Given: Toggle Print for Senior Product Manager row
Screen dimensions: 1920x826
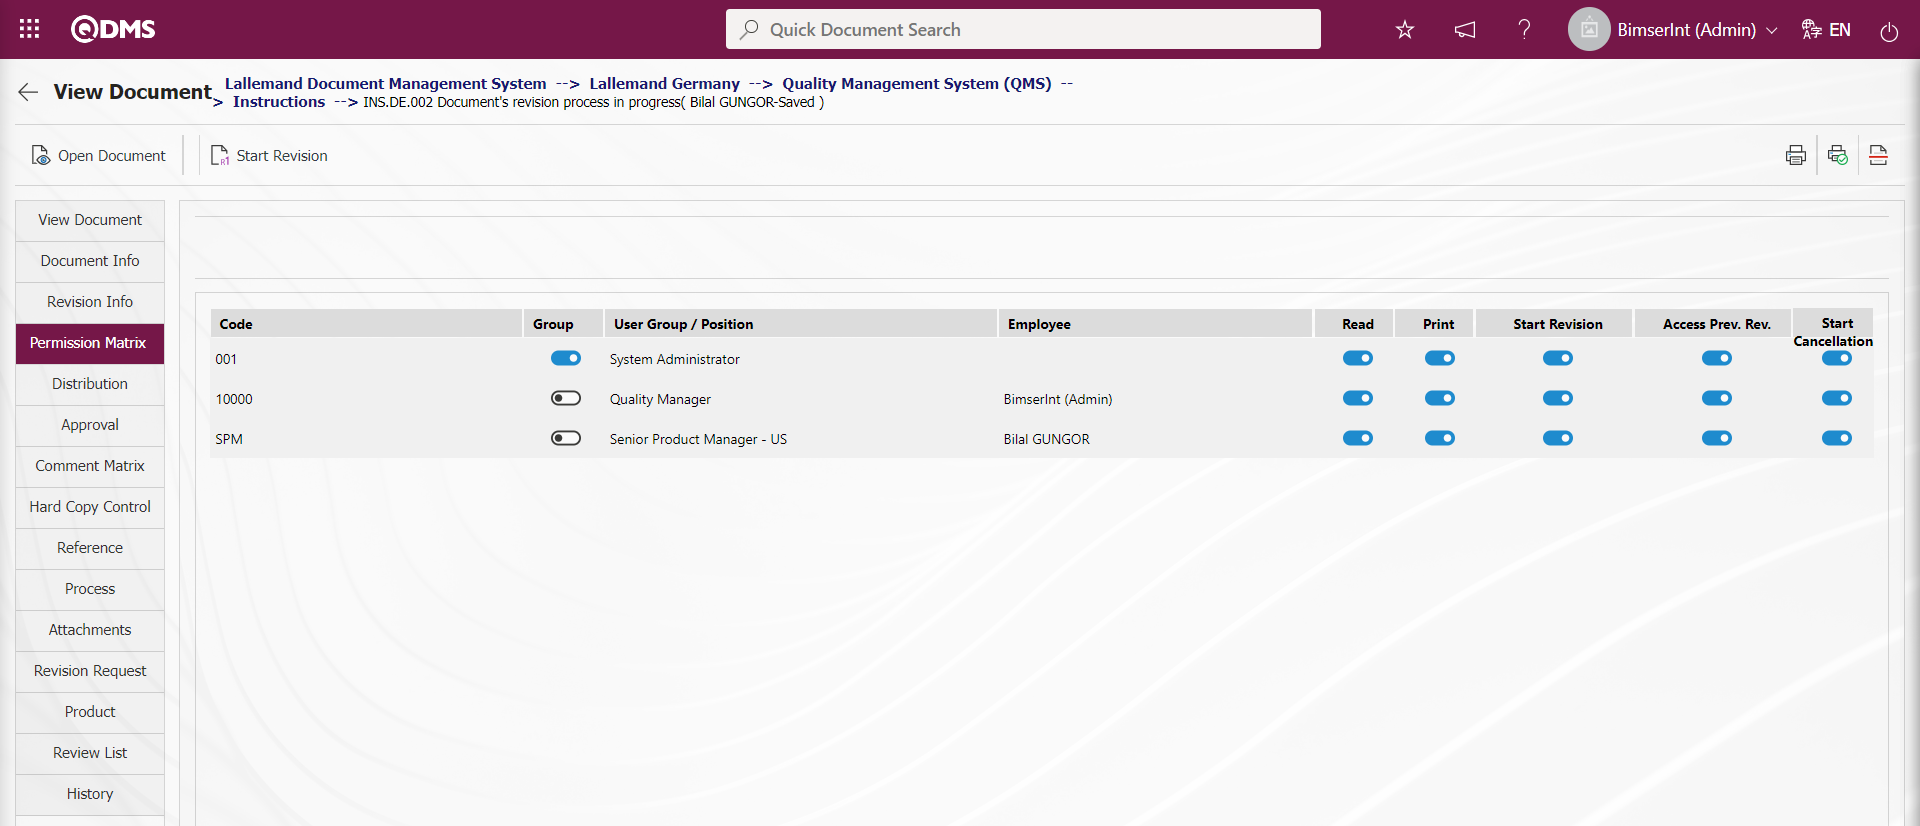Looking at the screenshot, I should point(1440,438).
